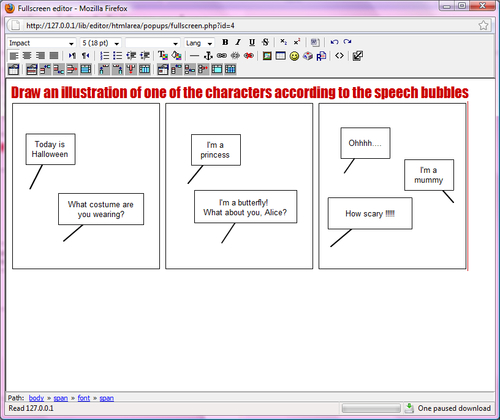Open cell properties

[163, 69]
